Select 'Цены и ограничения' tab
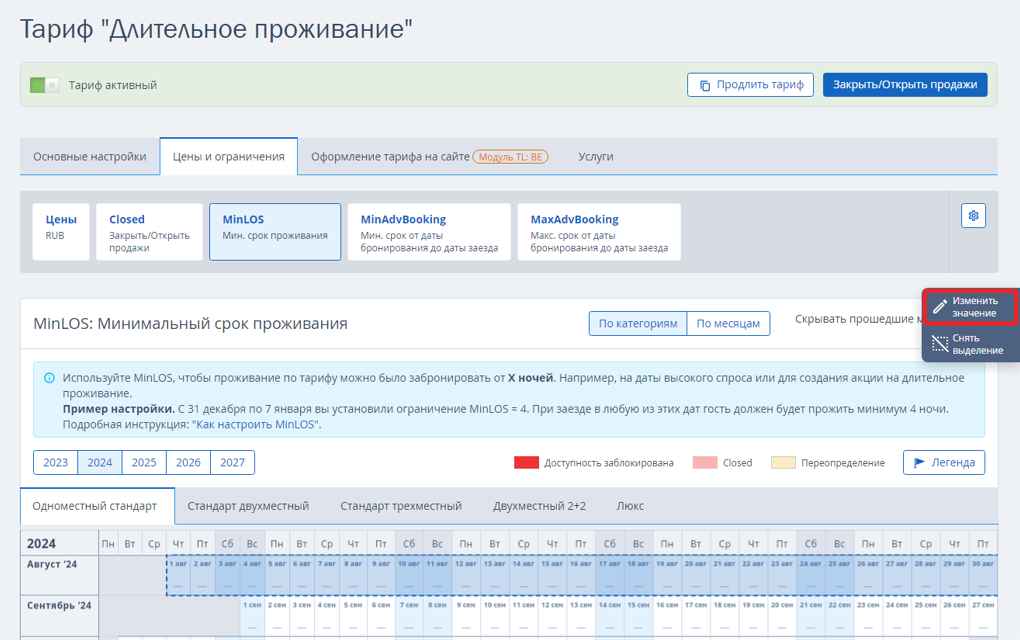Viewport: 1020px width, 640px height. click(x=228, y=157)
